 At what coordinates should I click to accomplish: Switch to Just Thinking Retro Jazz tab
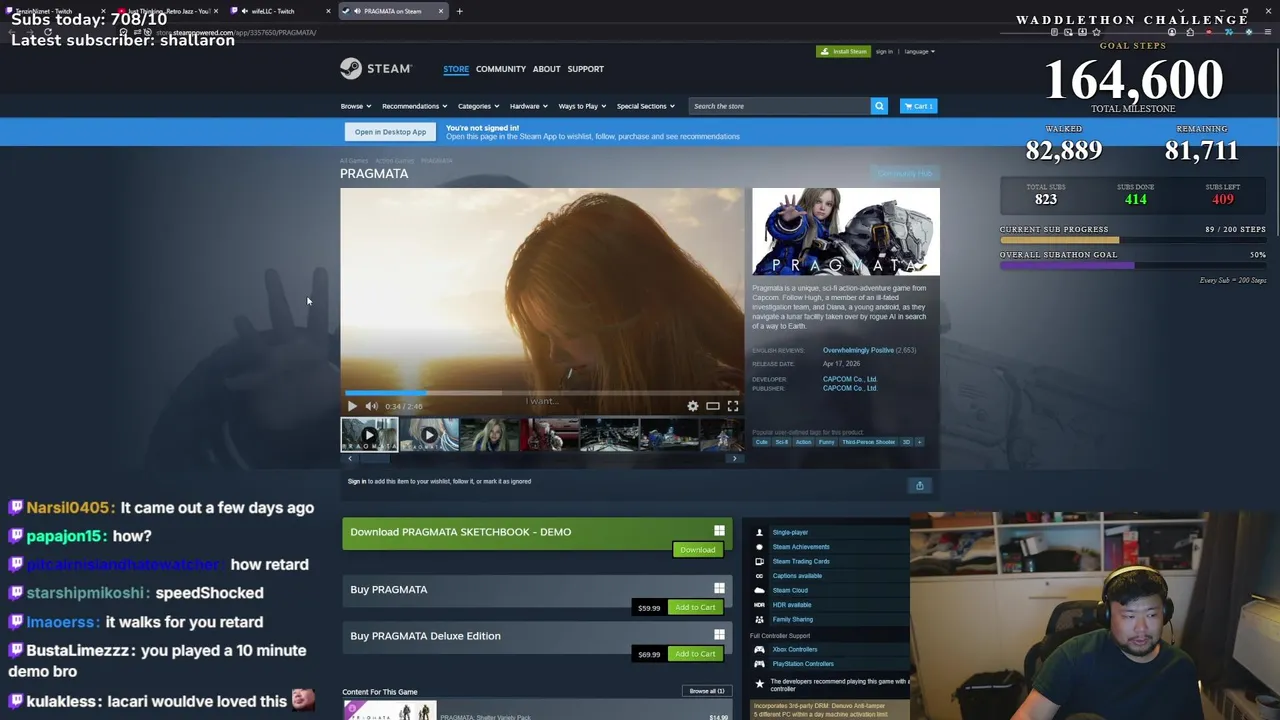point(168,11)
